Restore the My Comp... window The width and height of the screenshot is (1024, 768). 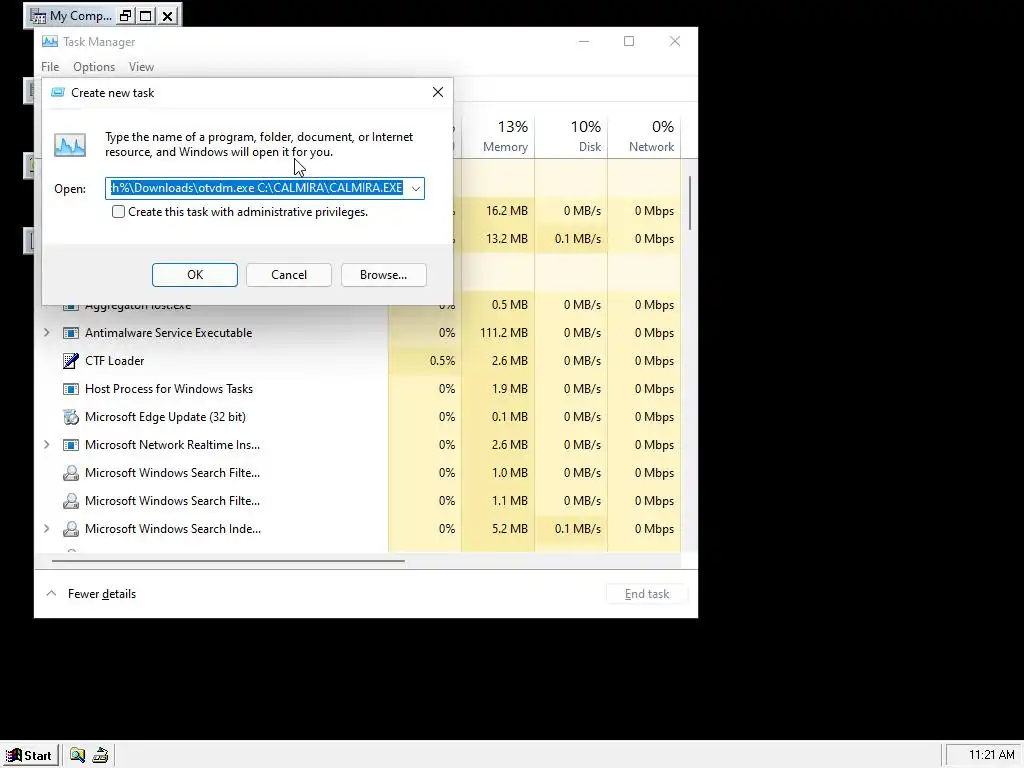[125, 16]
